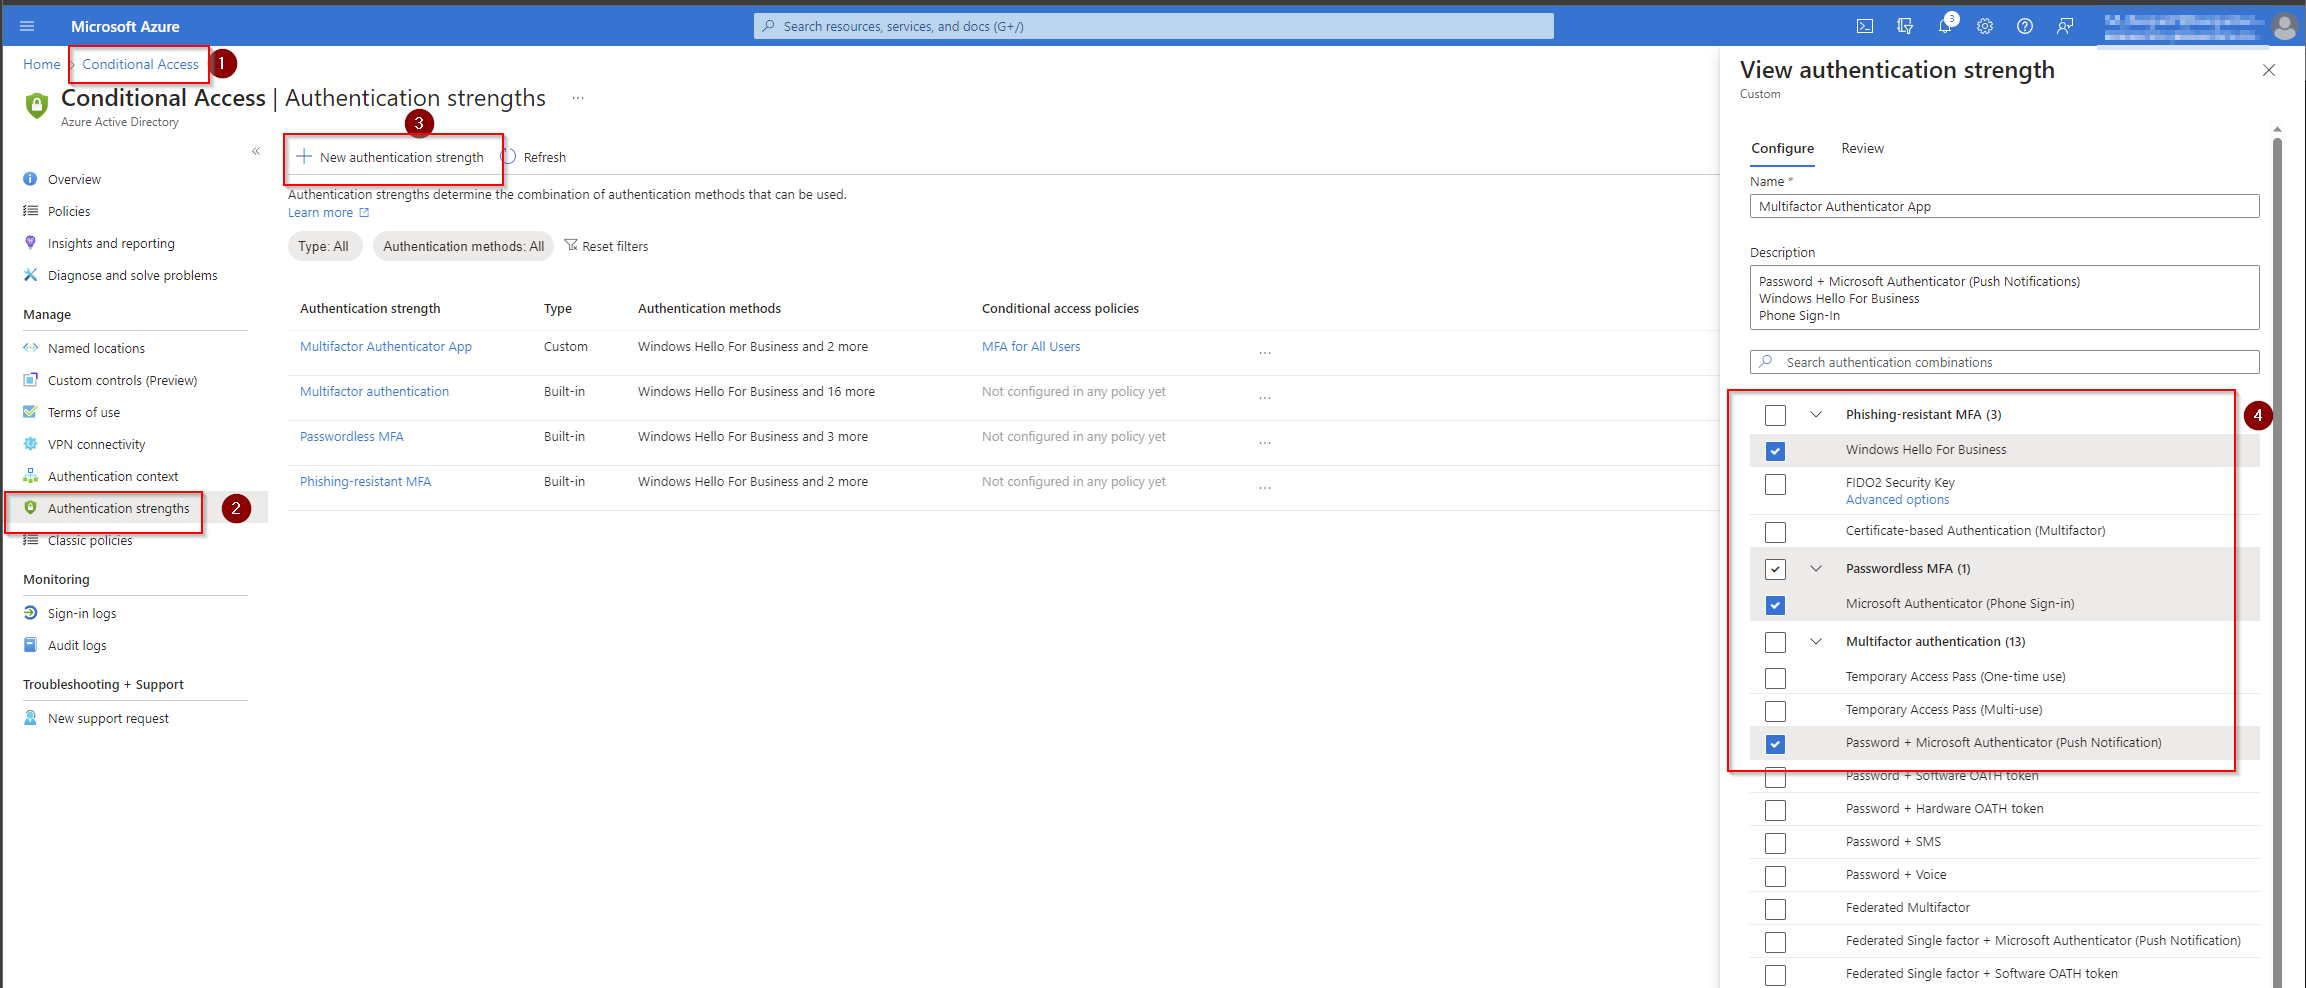This screenshot has width=2306, height=988.
Task: Click the New support request person icon
Action: [30, 718]
